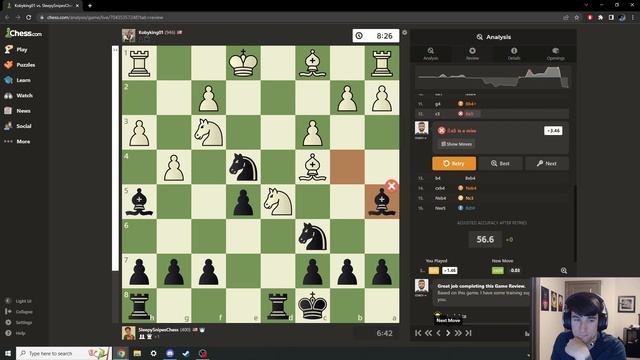This screenshot has width=640, height=360.
Task: Open Windows Settings from the taskbar
Action: click(x=153, y=353)
